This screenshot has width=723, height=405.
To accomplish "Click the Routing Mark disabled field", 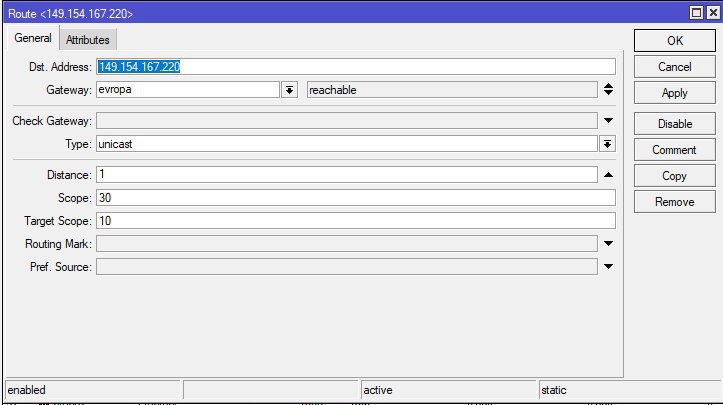I will point(347,244).
